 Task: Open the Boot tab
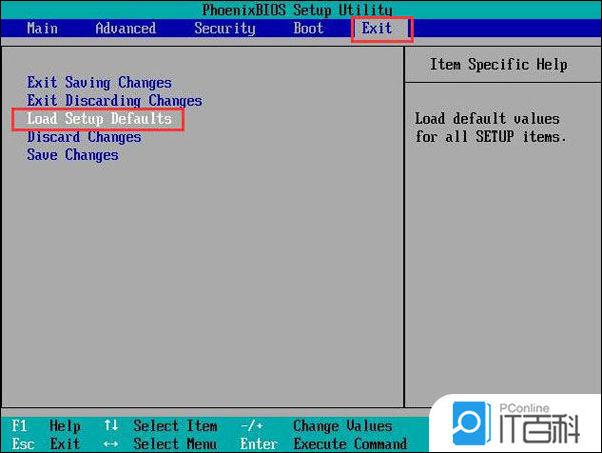point(308,28)
